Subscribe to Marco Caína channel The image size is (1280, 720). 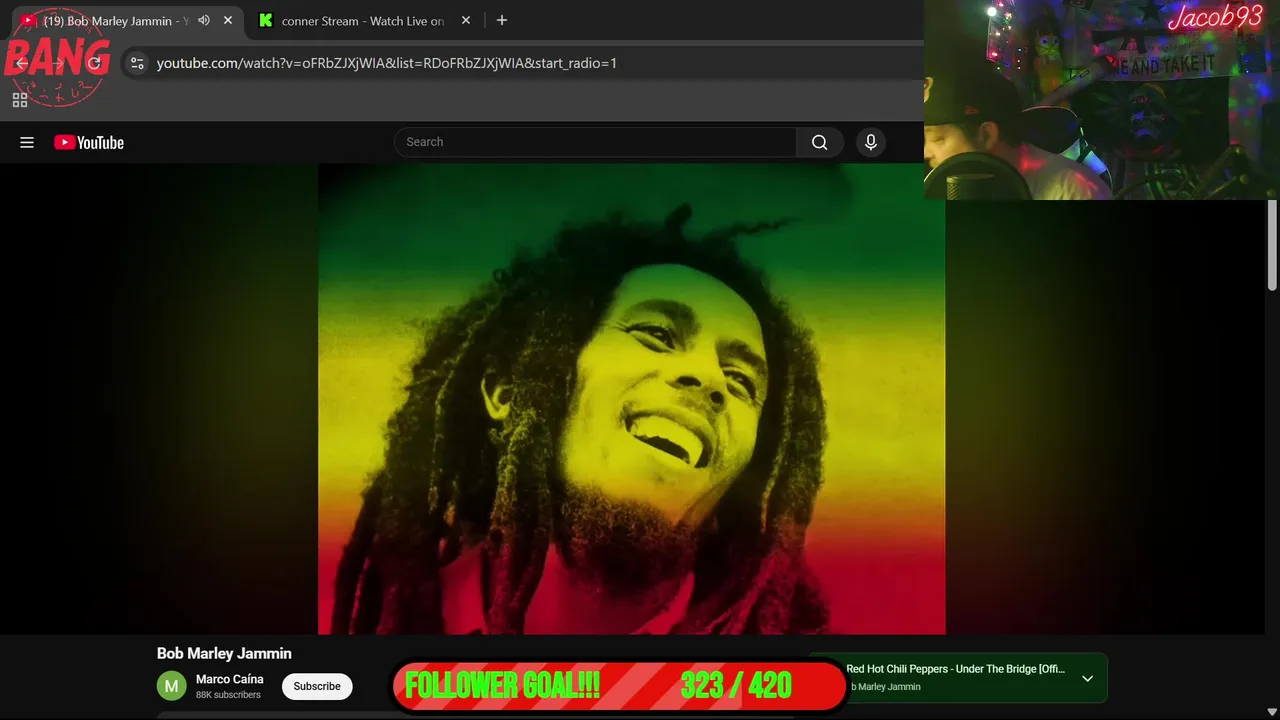pyautogui.click(x=317, y=686)
